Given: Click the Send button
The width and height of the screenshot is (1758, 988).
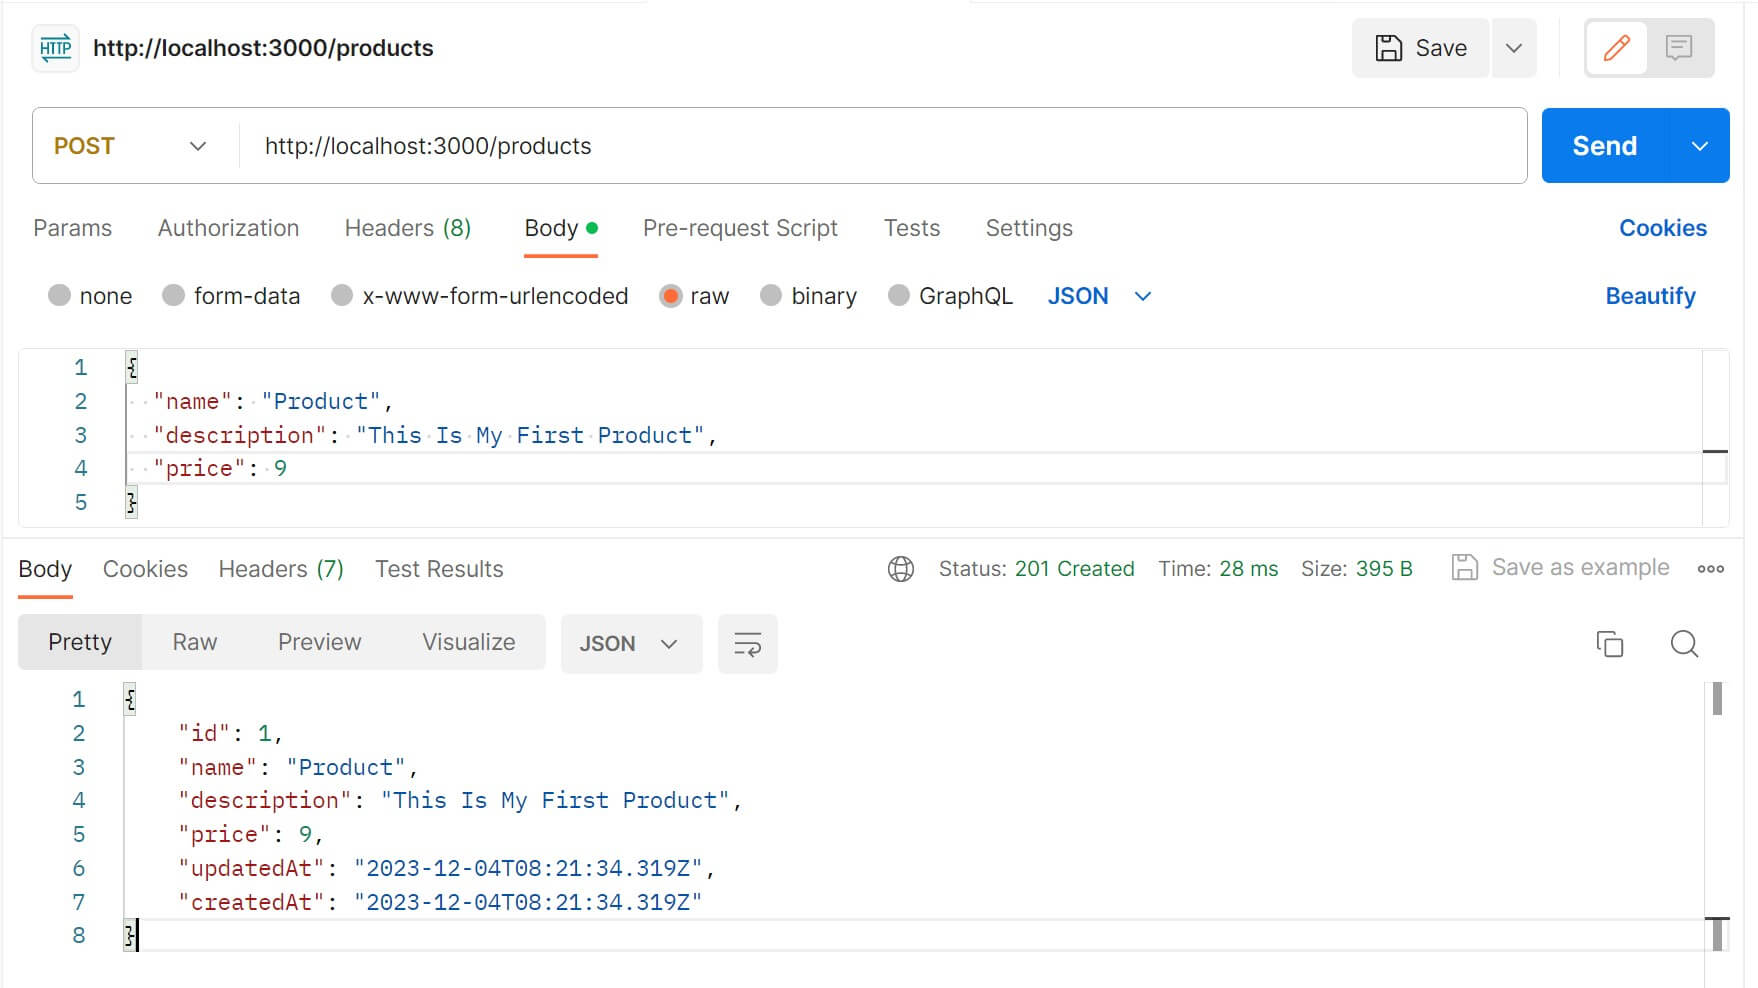Looking at the screenshot, I should pyautogui.click(x=1602, y=145).
